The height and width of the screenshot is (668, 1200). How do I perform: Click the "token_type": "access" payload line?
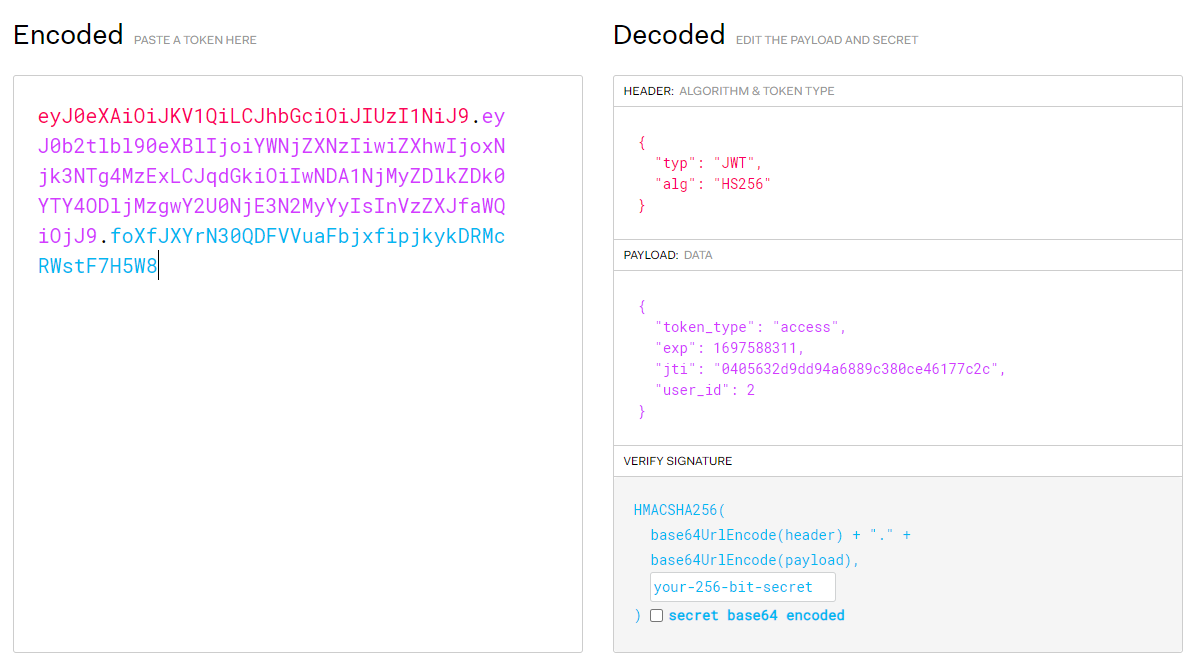pyautogui.click(x=751, y=327)
